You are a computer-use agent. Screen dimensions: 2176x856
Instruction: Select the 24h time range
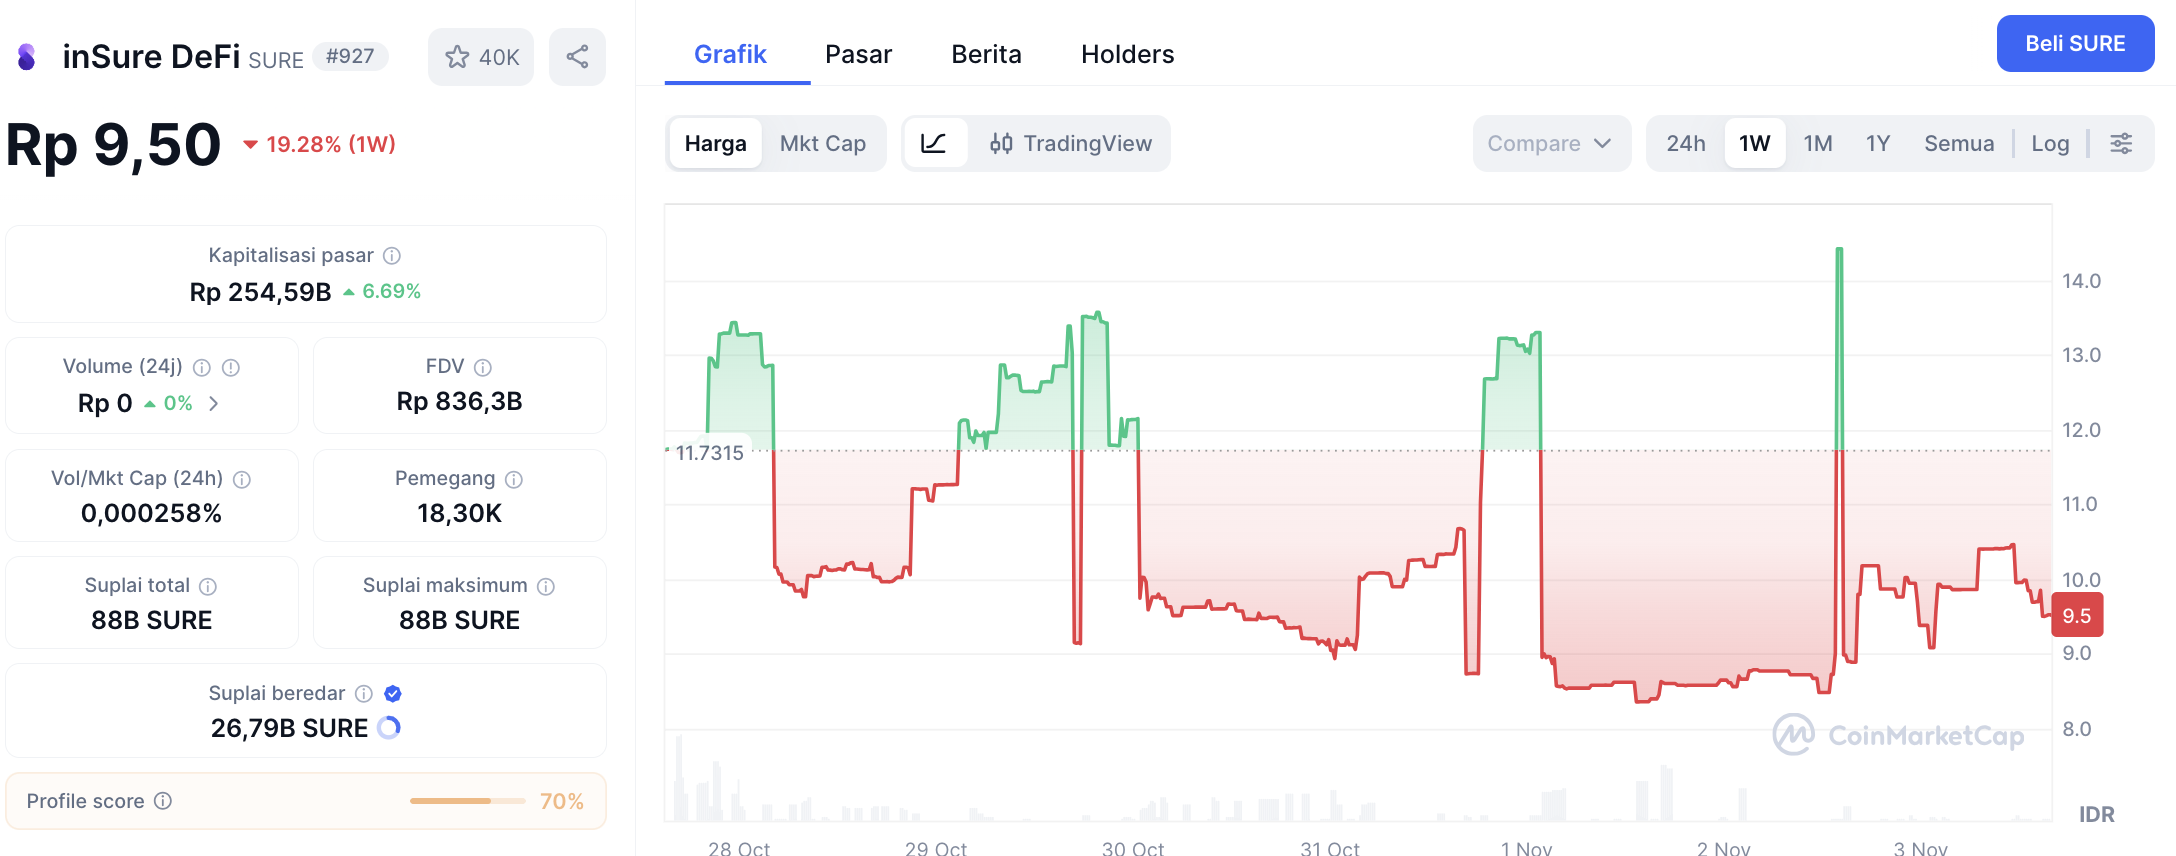tap(1685, 143)
